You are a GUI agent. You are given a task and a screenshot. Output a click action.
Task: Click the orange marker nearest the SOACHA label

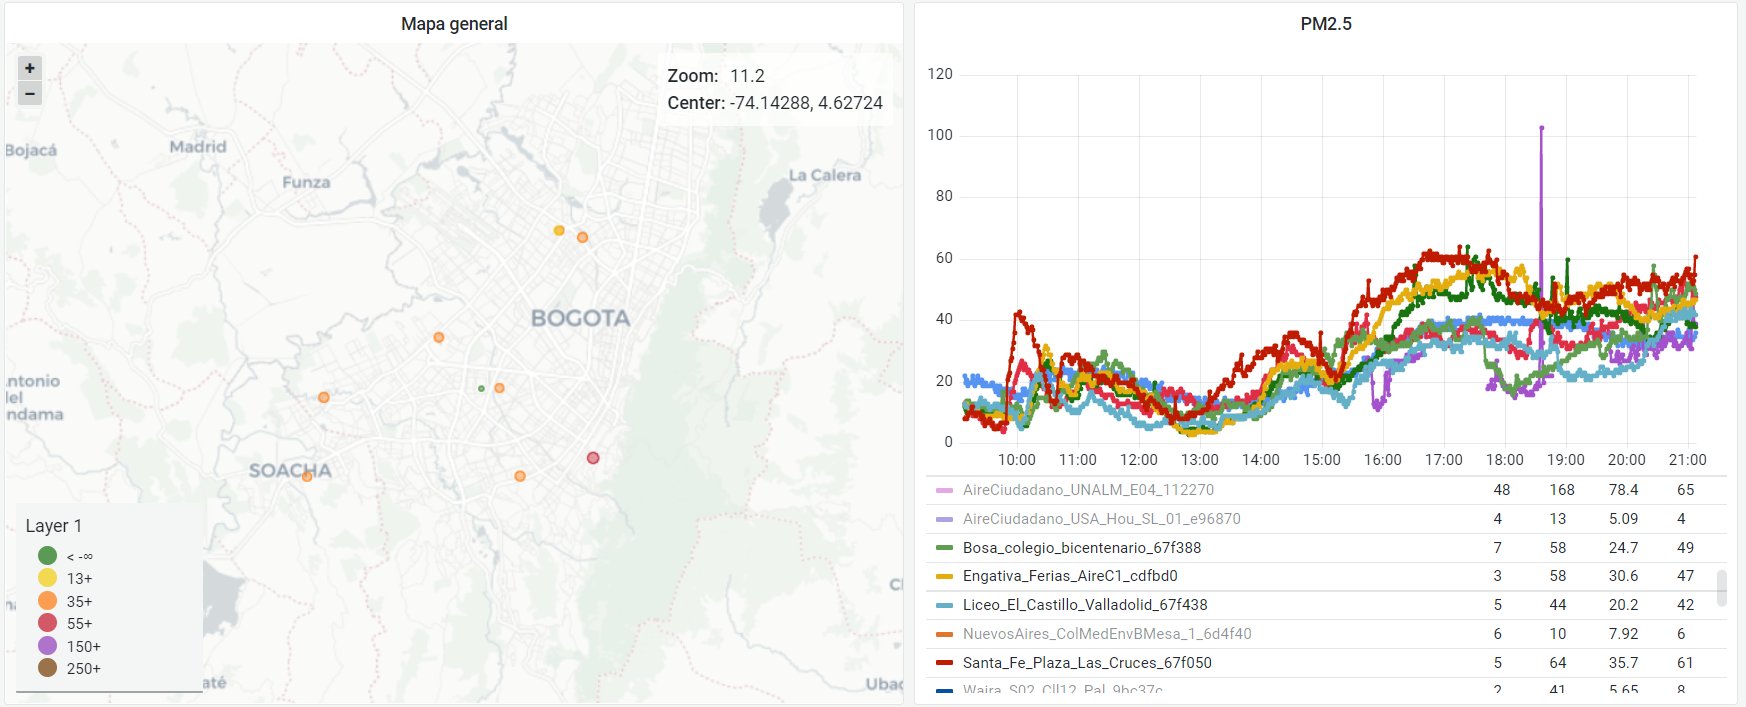pyautogui.click(x=307, y=477)
